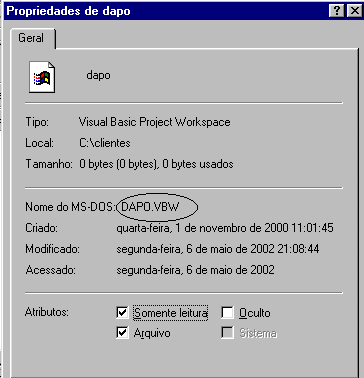Click the Tamanho label
Screen dimensions: 364x378
(49, 164)
